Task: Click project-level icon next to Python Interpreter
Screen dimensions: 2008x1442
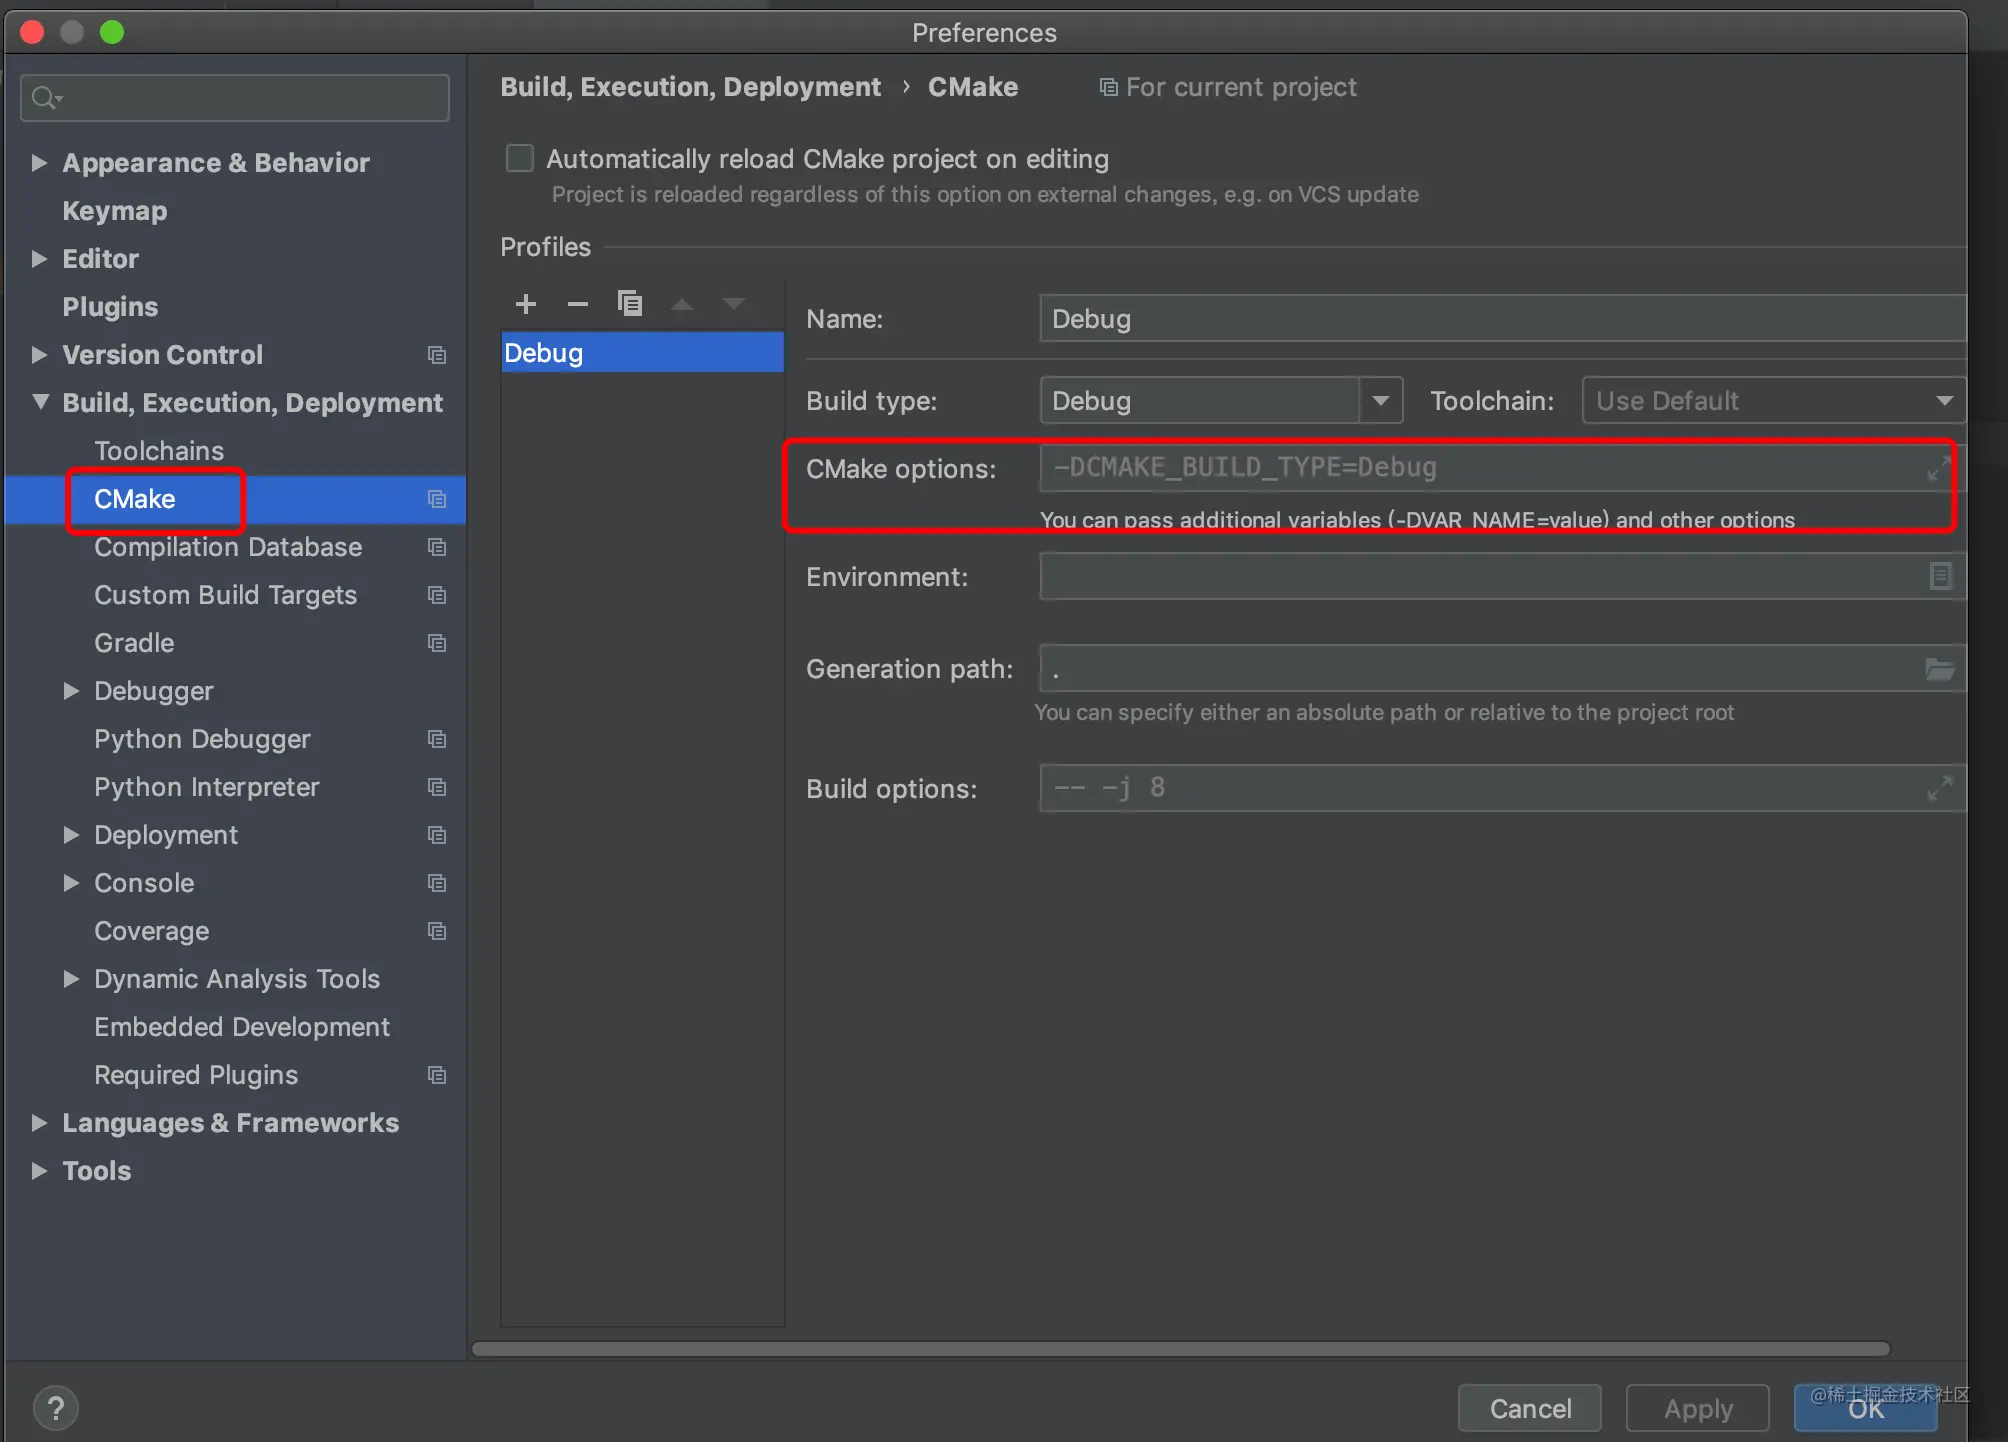Action: tap(437, 787)
